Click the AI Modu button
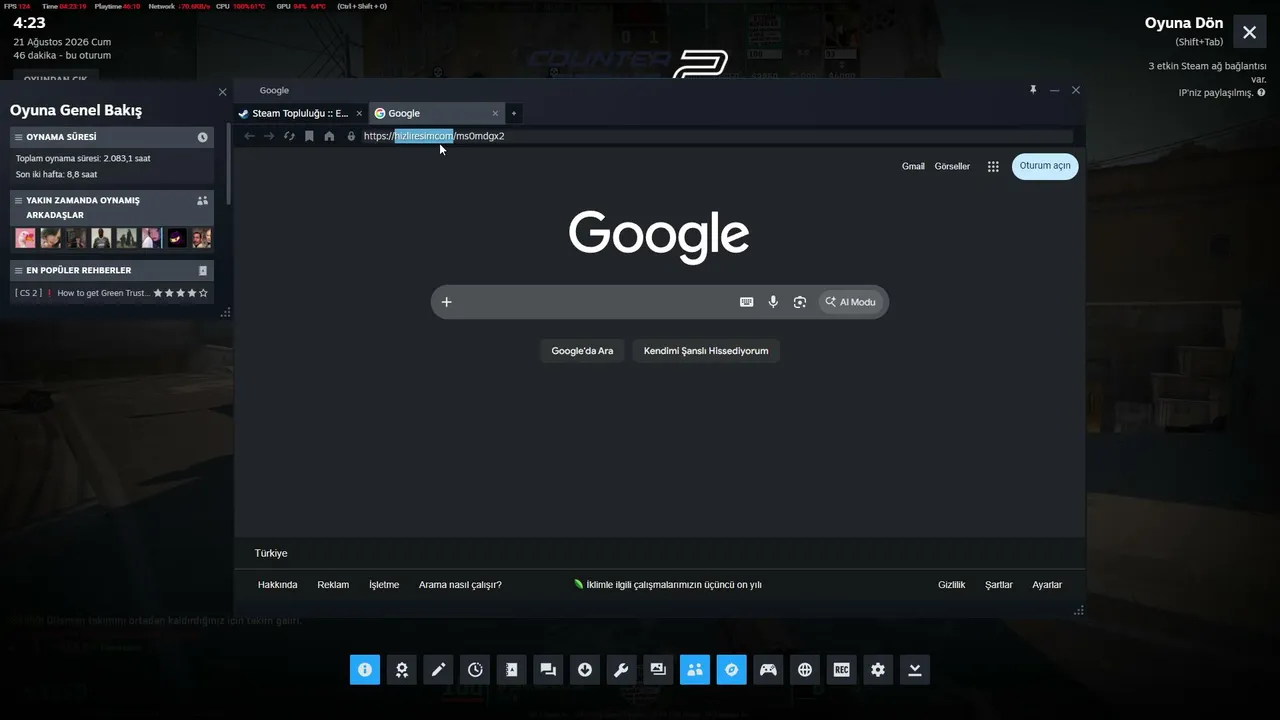1280x720 pixels. 851,302
